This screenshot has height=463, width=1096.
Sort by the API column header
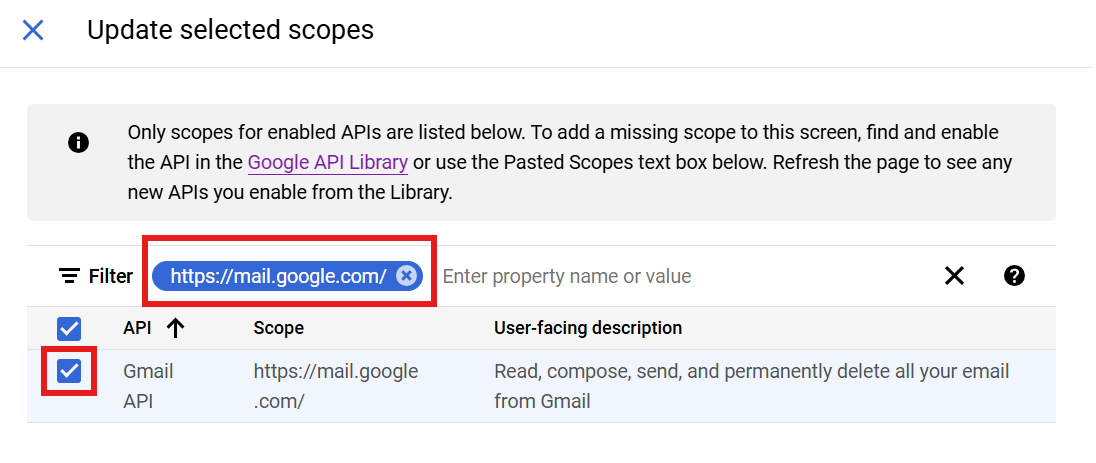point(137,328)
